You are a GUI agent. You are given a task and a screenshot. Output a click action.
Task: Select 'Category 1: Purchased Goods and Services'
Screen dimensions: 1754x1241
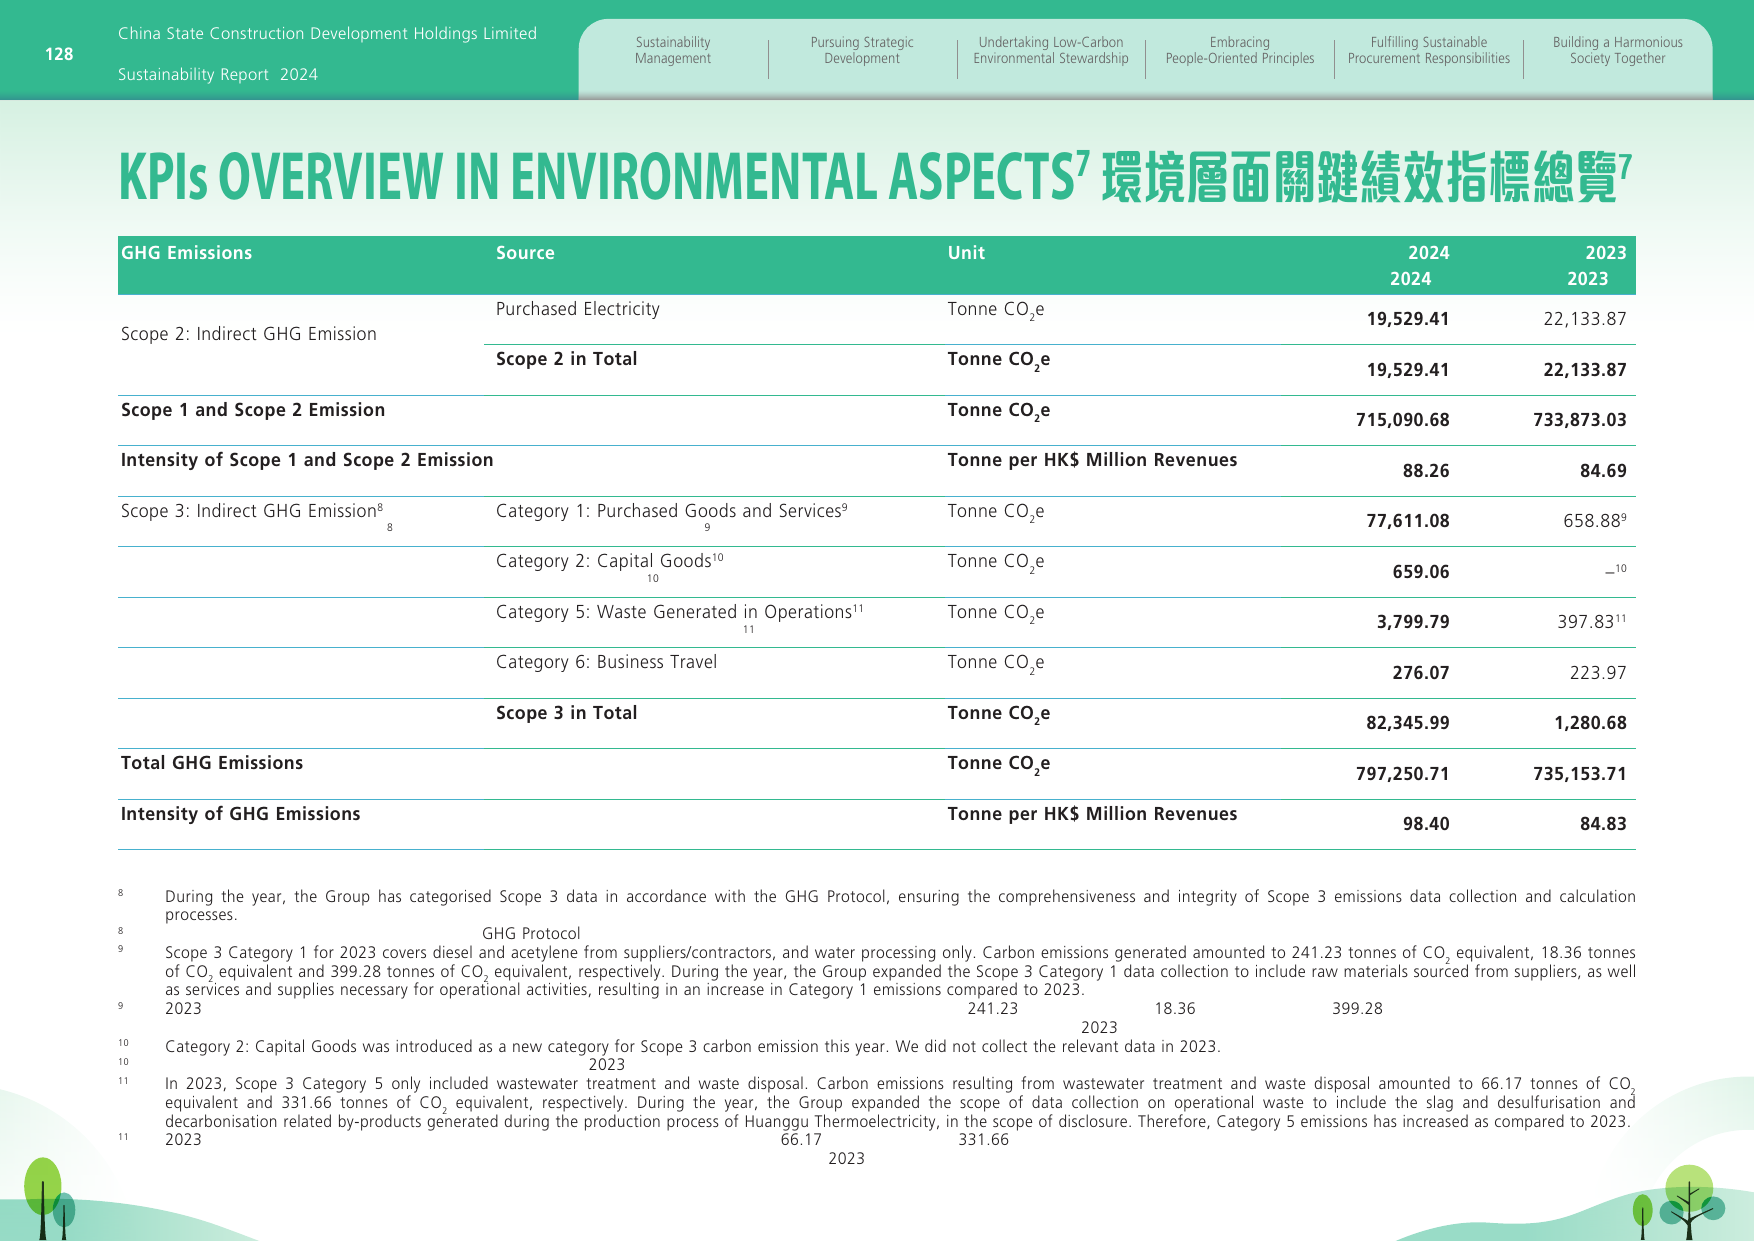(x=672, y=511)
